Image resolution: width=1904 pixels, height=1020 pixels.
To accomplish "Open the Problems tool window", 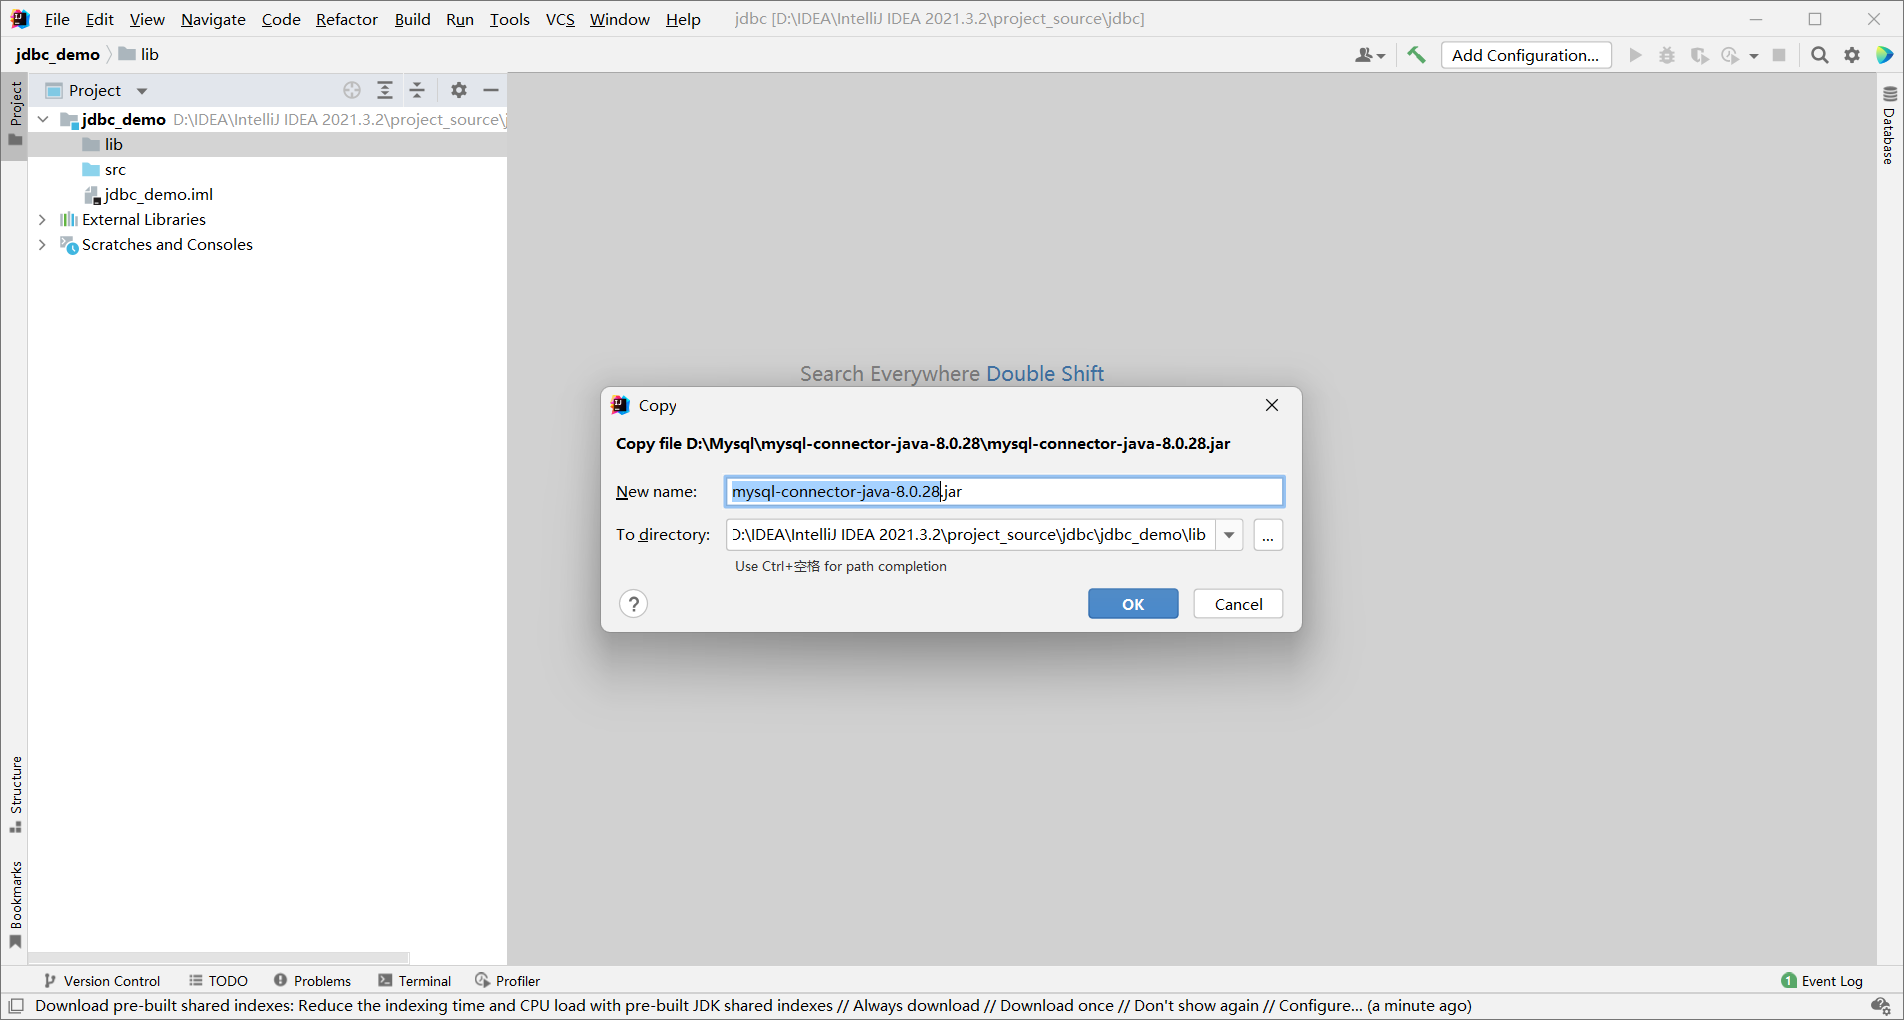I will point(312,981).
